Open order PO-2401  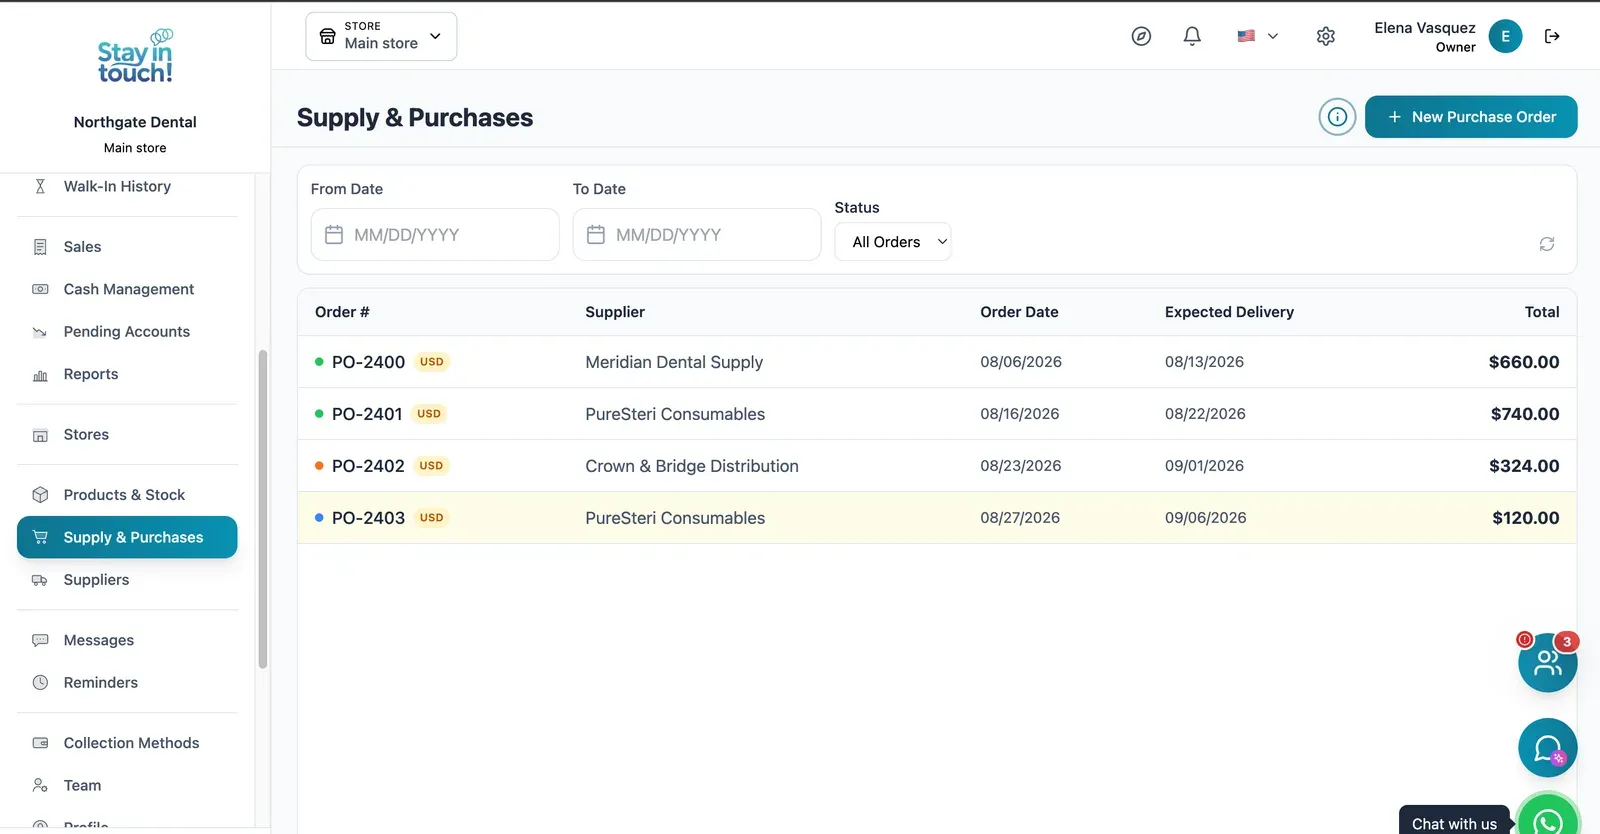[937, 414]
